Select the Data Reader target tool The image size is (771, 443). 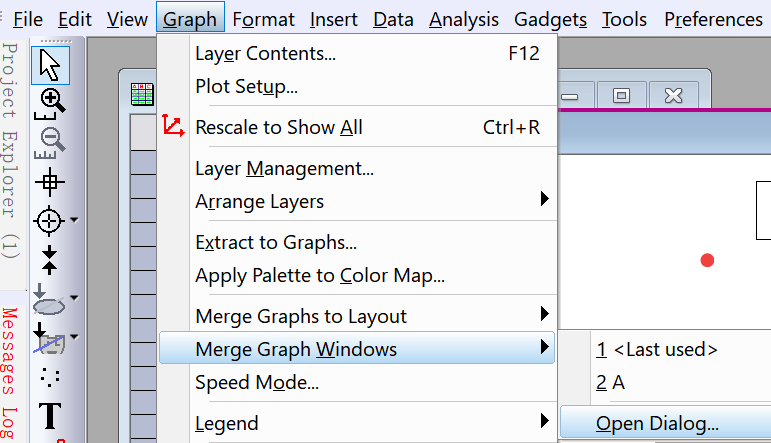click(48, 220)
